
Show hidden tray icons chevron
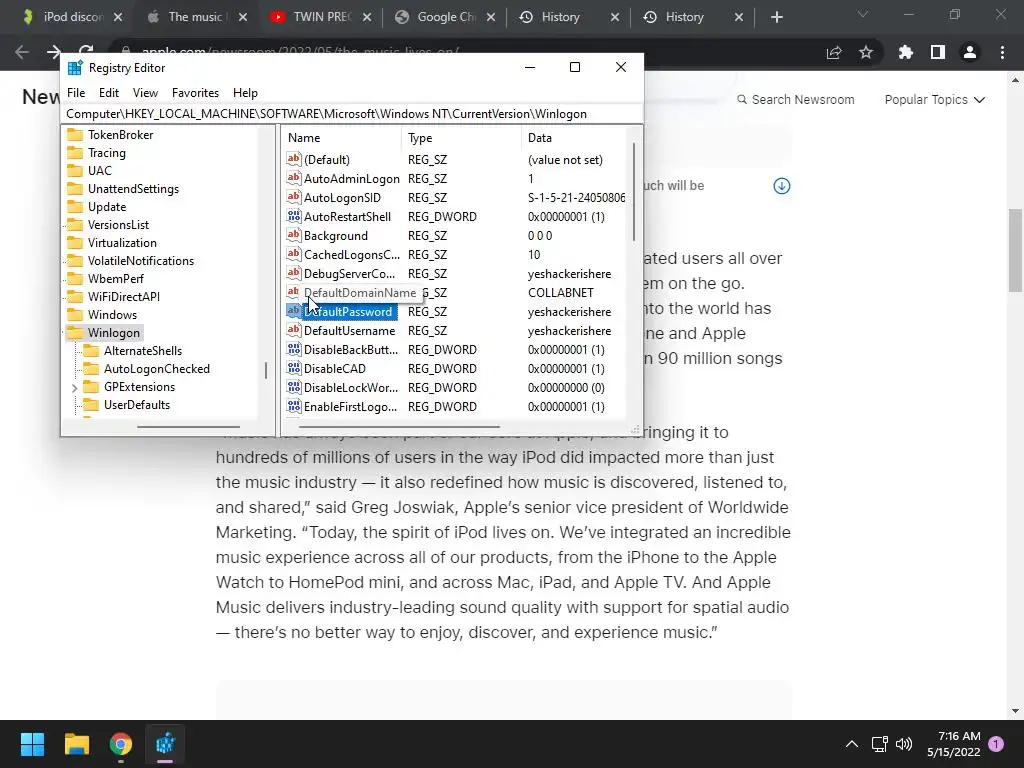click(x=852, y=744)
